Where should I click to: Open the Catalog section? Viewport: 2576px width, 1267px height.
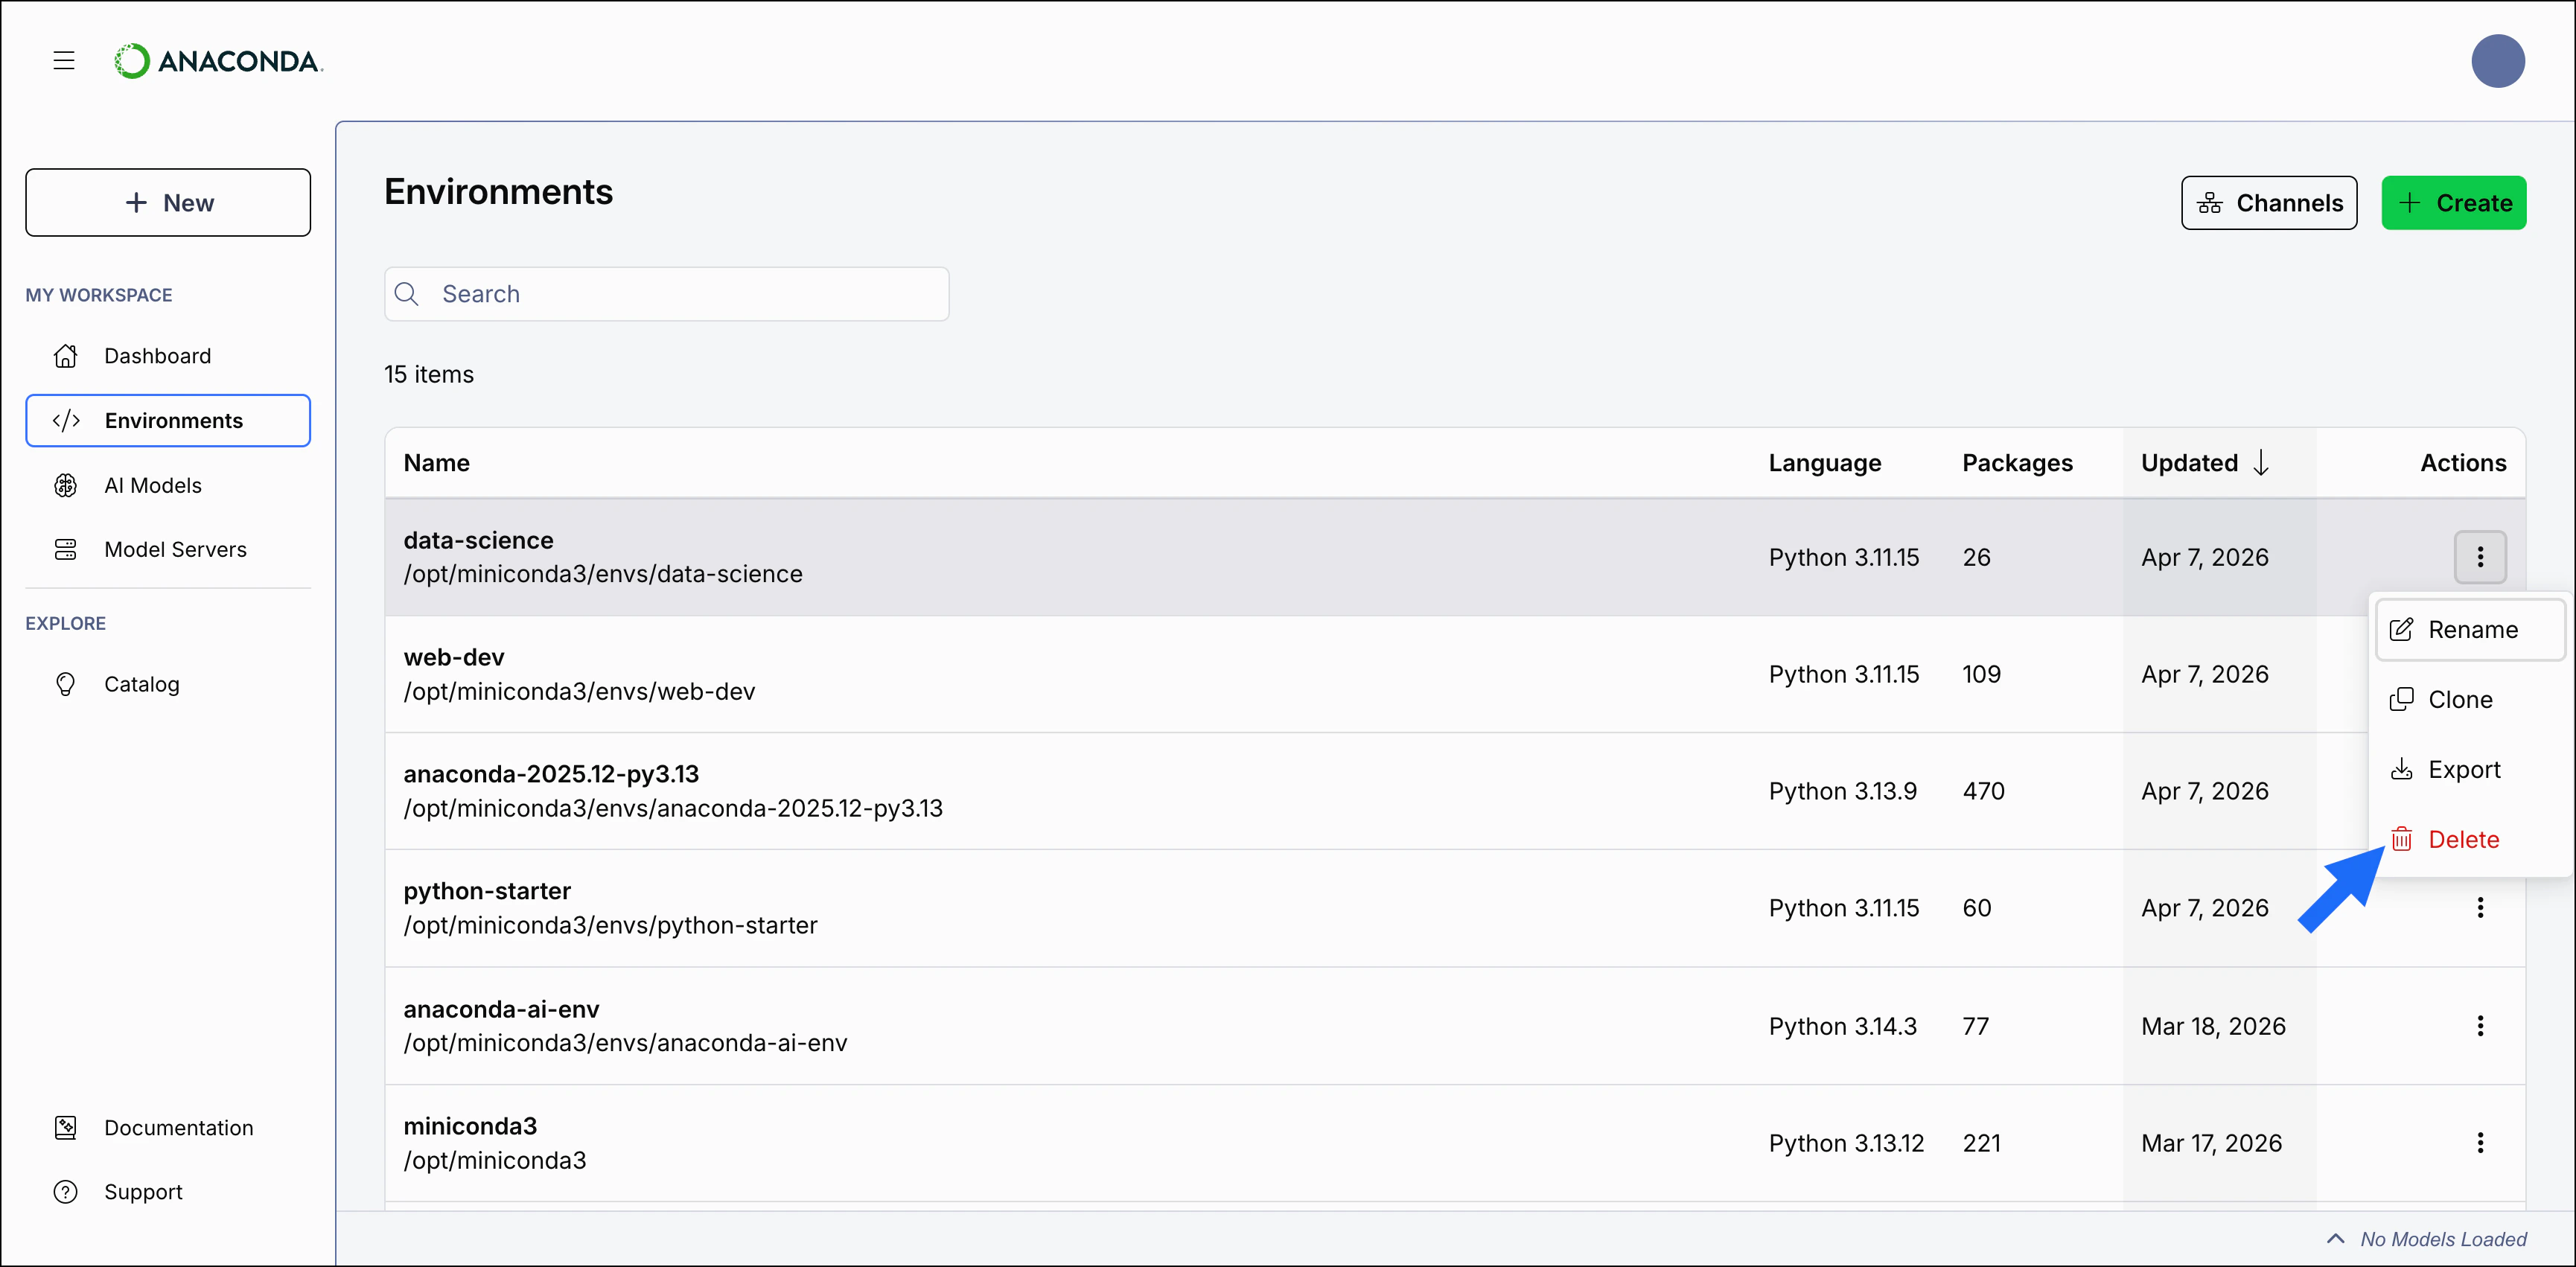click(x=144, y=683)
